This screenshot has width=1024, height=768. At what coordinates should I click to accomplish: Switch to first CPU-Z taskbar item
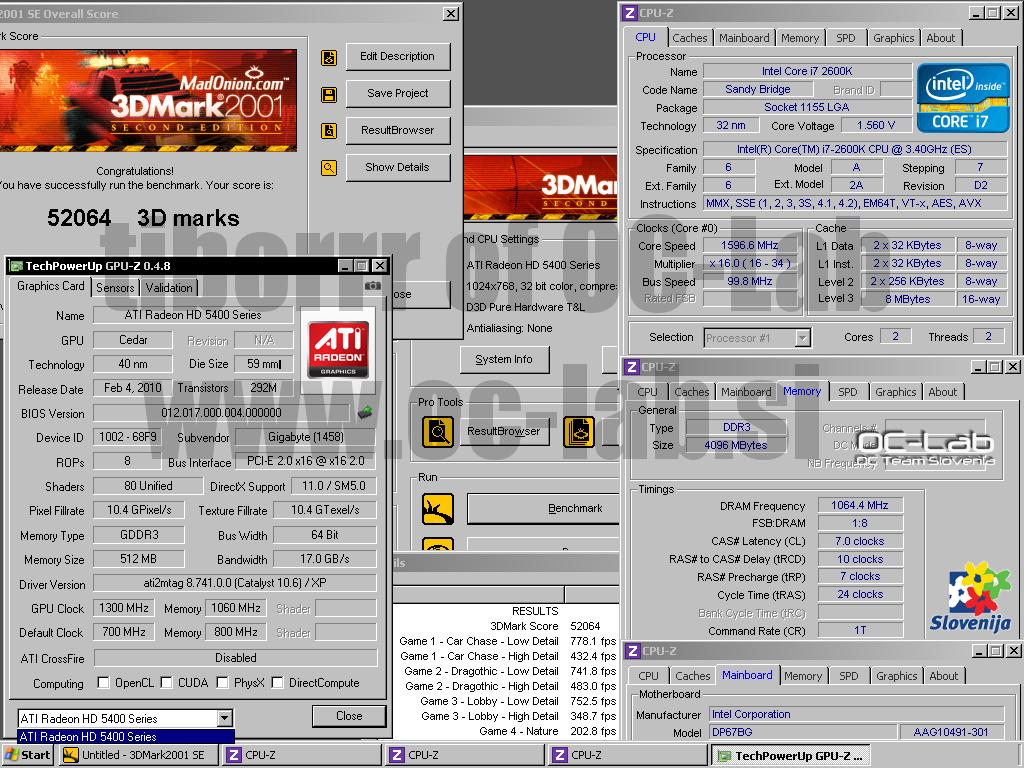click(302, 756)
